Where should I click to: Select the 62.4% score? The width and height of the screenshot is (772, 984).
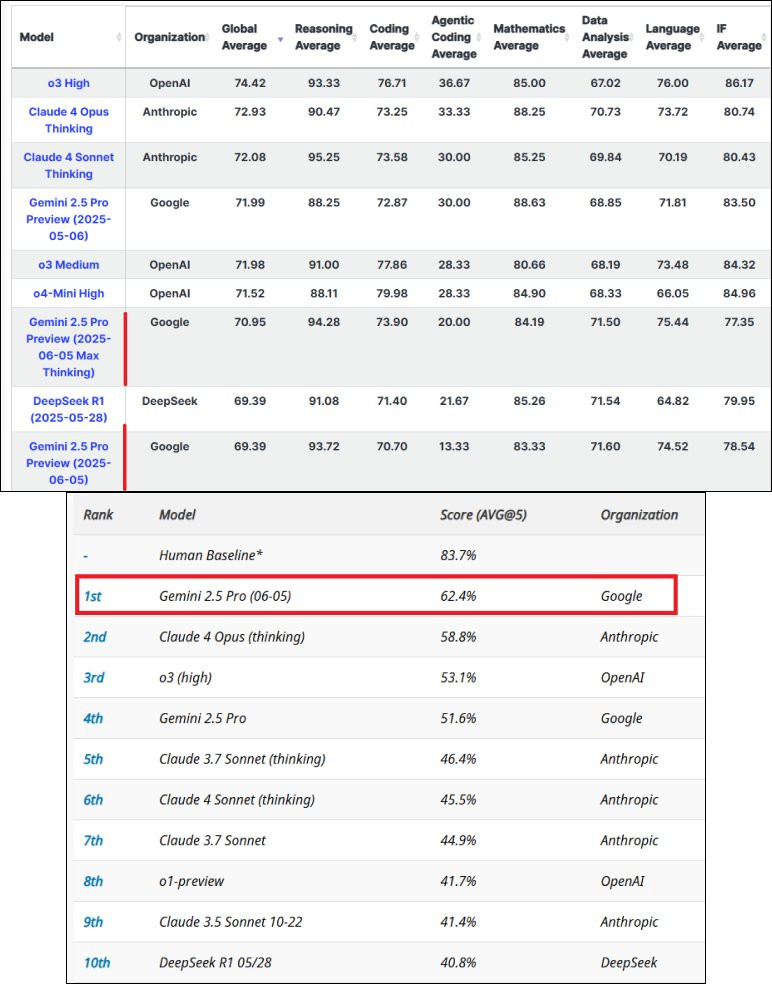pyautogui.click(x=458, y=596)
